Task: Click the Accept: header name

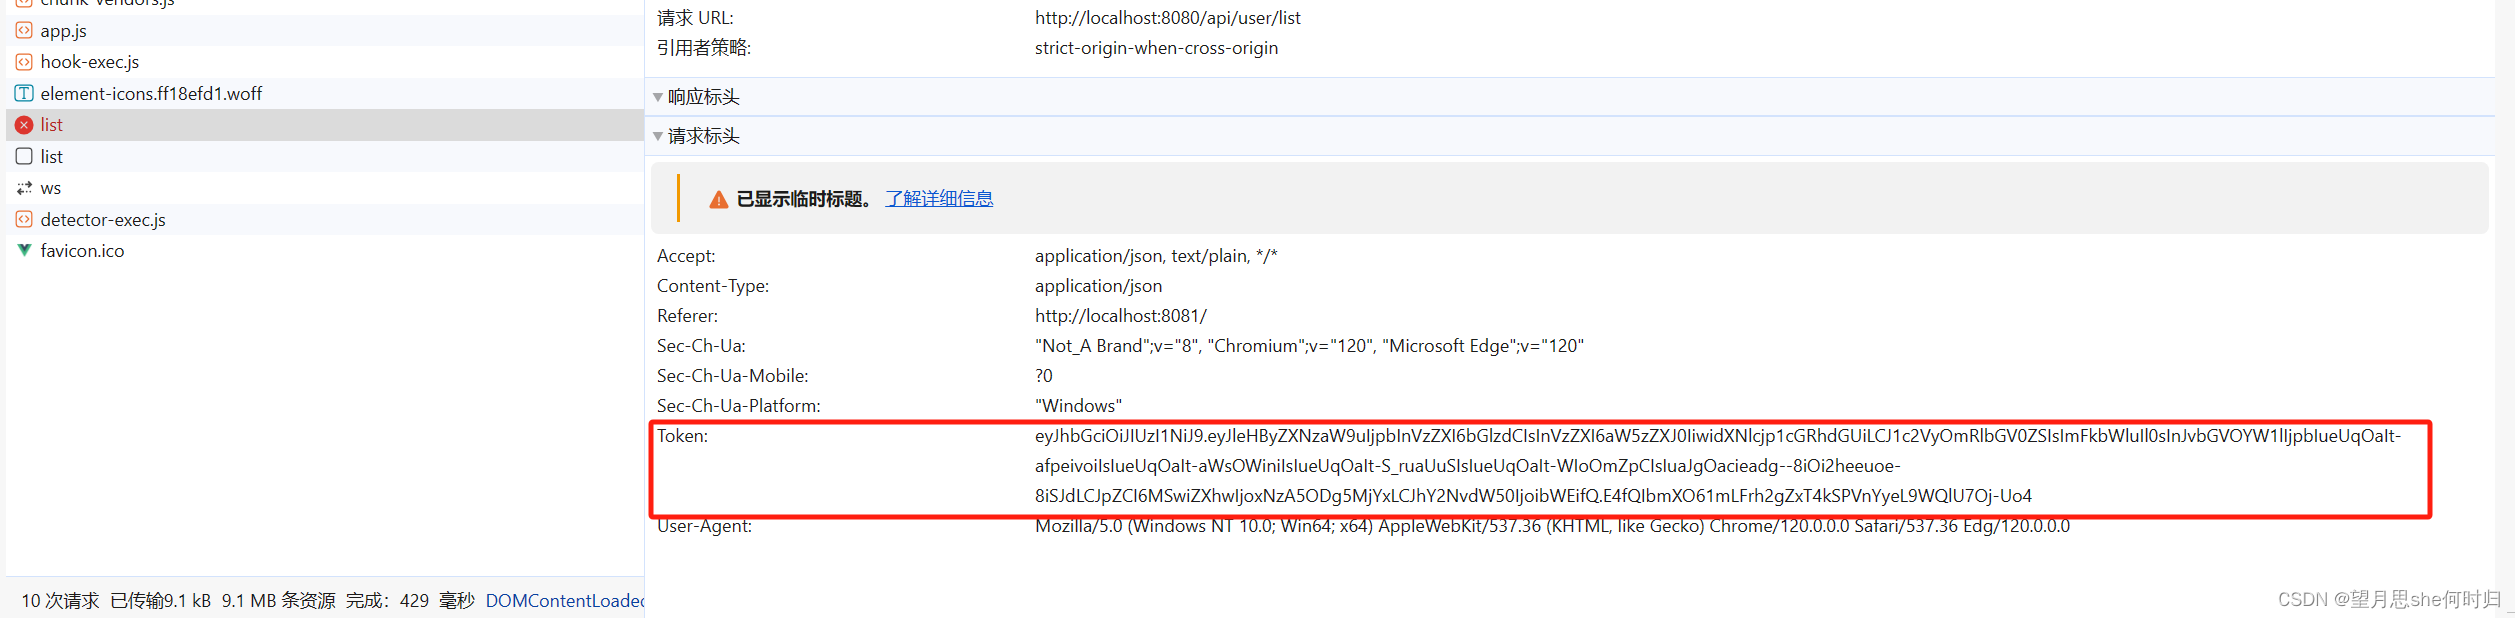Action: [686, 256]
